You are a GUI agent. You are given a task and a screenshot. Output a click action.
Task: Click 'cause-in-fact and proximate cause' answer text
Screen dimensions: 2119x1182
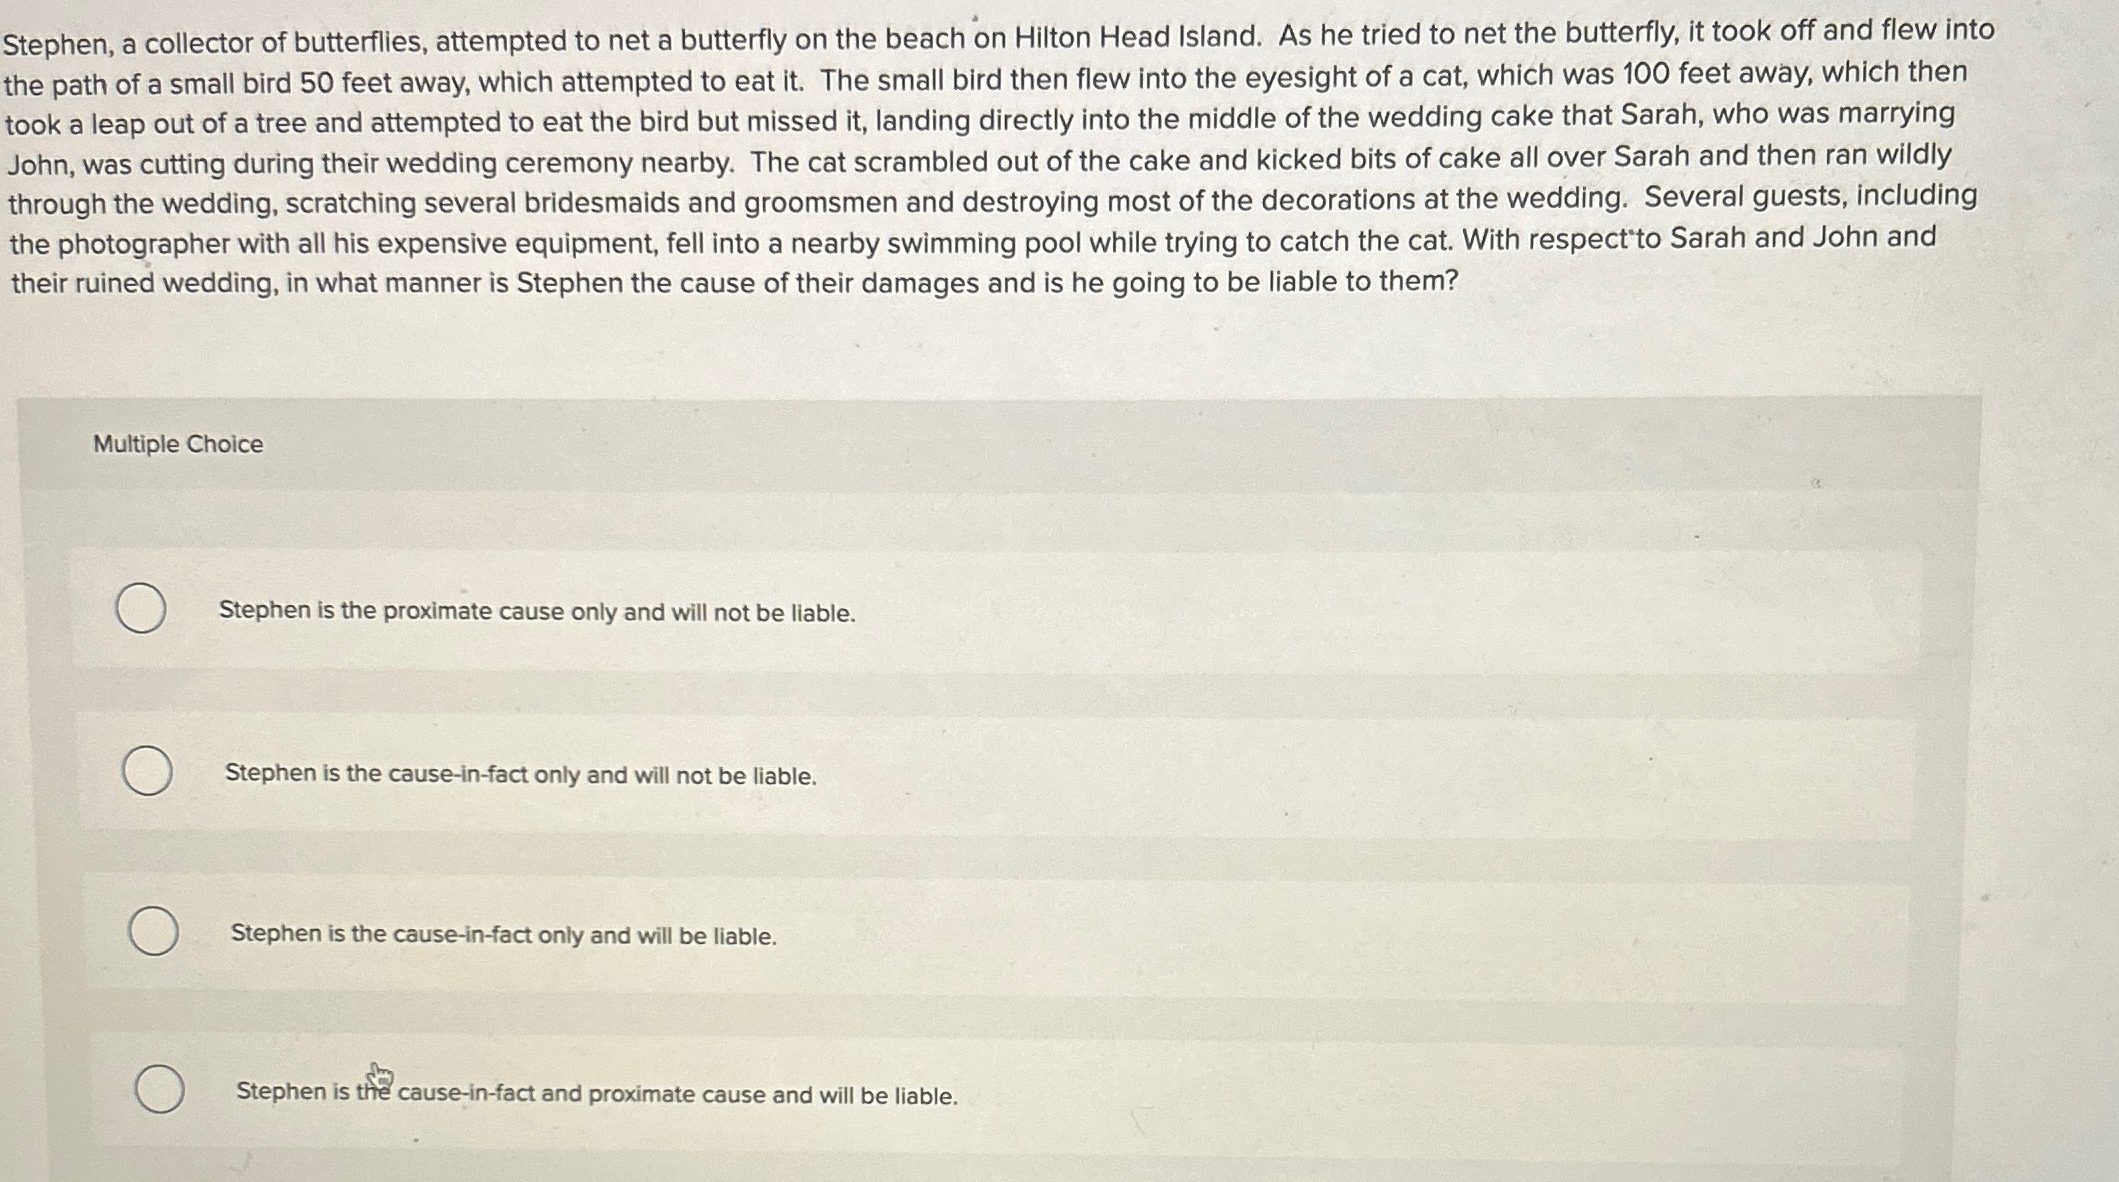point(597,1095)
